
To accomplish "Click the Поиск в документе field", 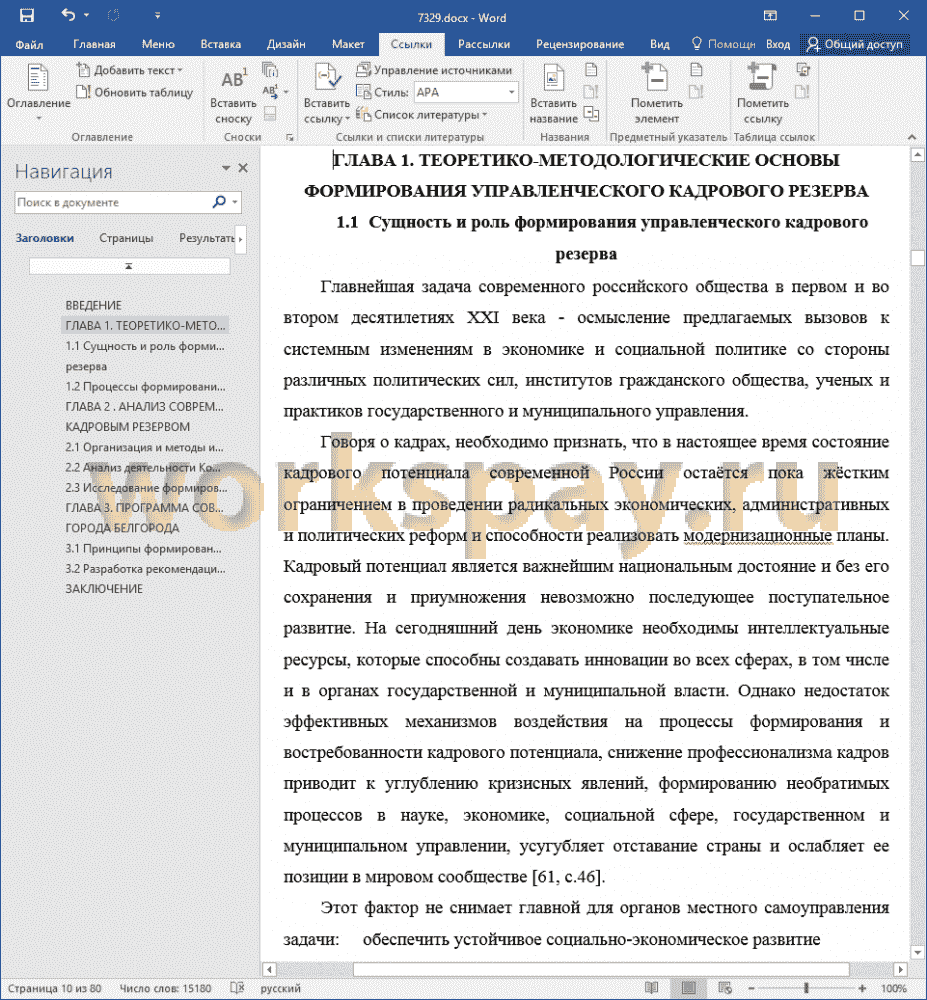I will coord(112,202).
